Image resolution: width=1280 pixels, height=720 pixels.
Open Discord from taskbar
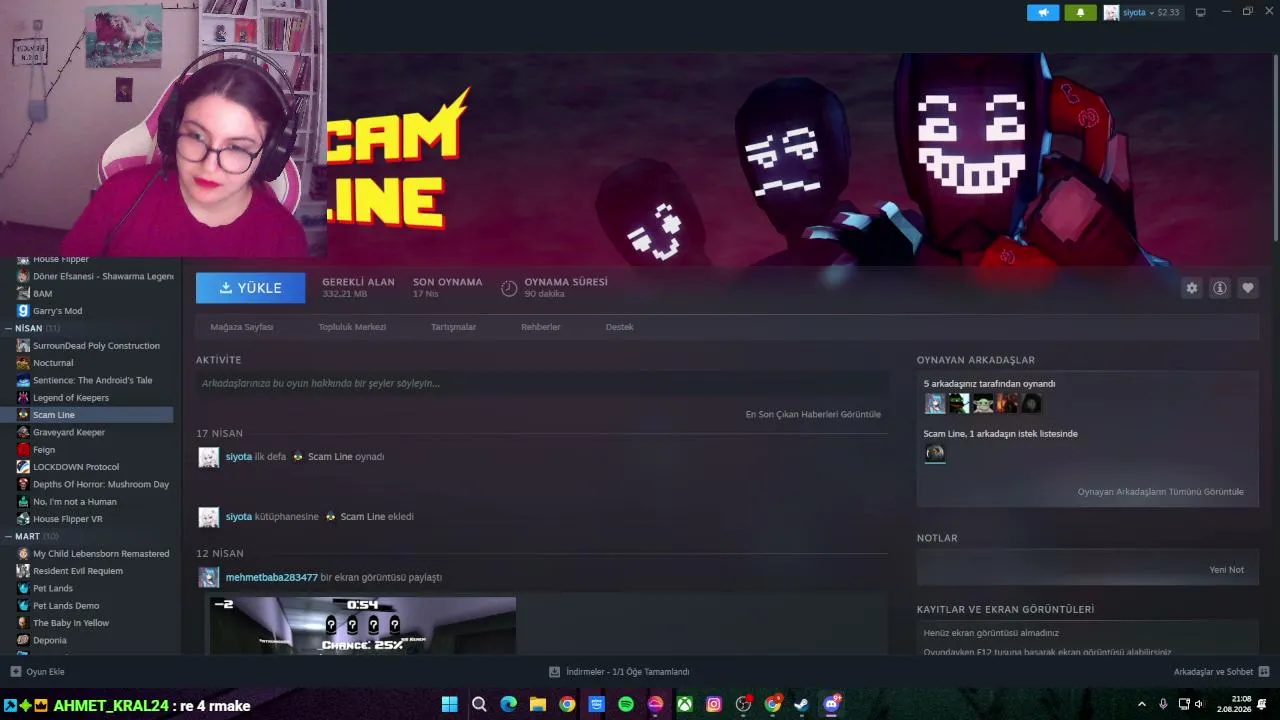tap(831, 704)
